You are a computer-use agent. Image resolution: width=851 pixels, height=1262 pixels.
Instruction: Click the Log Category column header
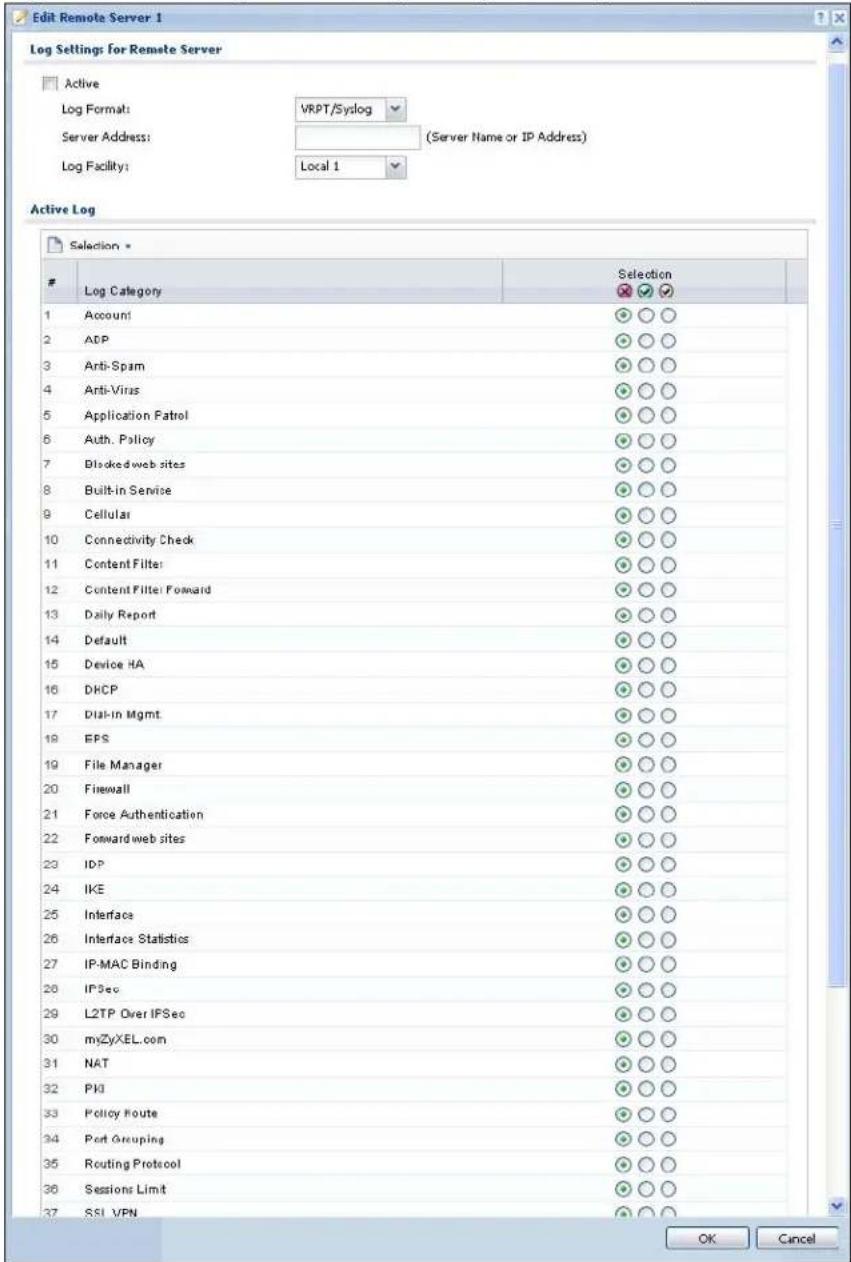(x=290, y=281)
